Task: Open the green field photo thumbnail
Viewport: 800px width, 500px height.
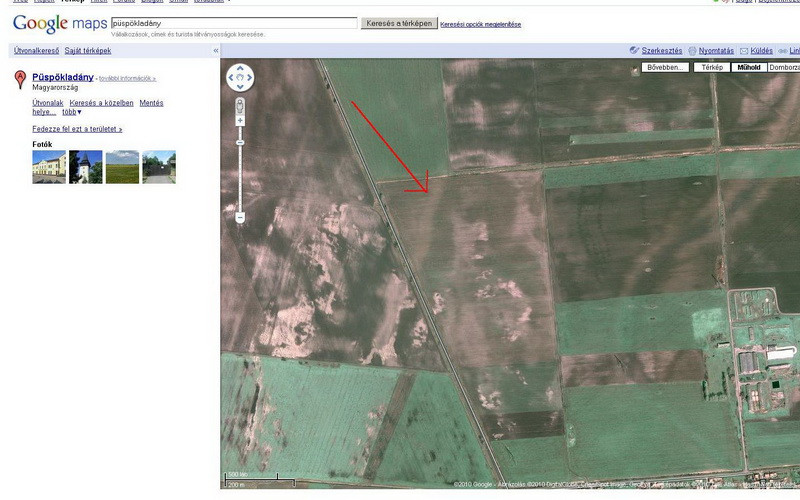Action: click(x=122, y=167)
